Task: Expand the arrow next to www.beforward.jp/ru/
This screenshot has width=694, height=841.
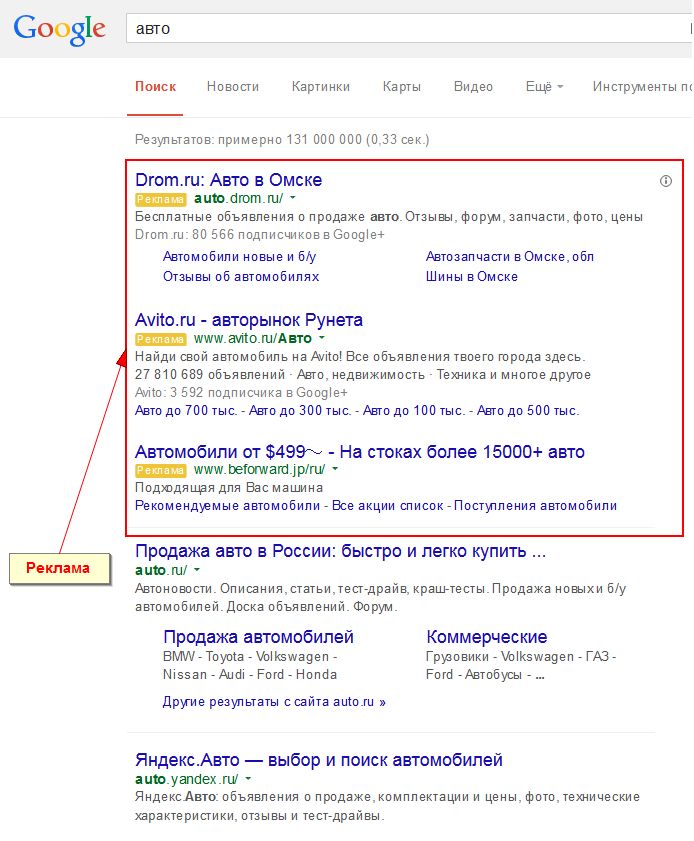Action: pos(335,469)
